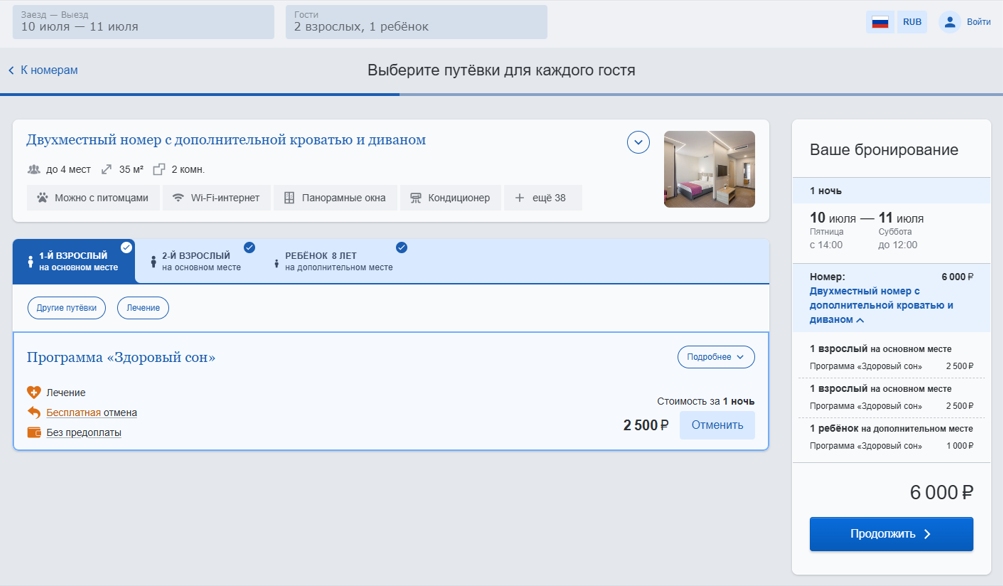Click the Бесплатная отмена link
The width and height of the screenshot is (1003, 586).
pos(91,413)
